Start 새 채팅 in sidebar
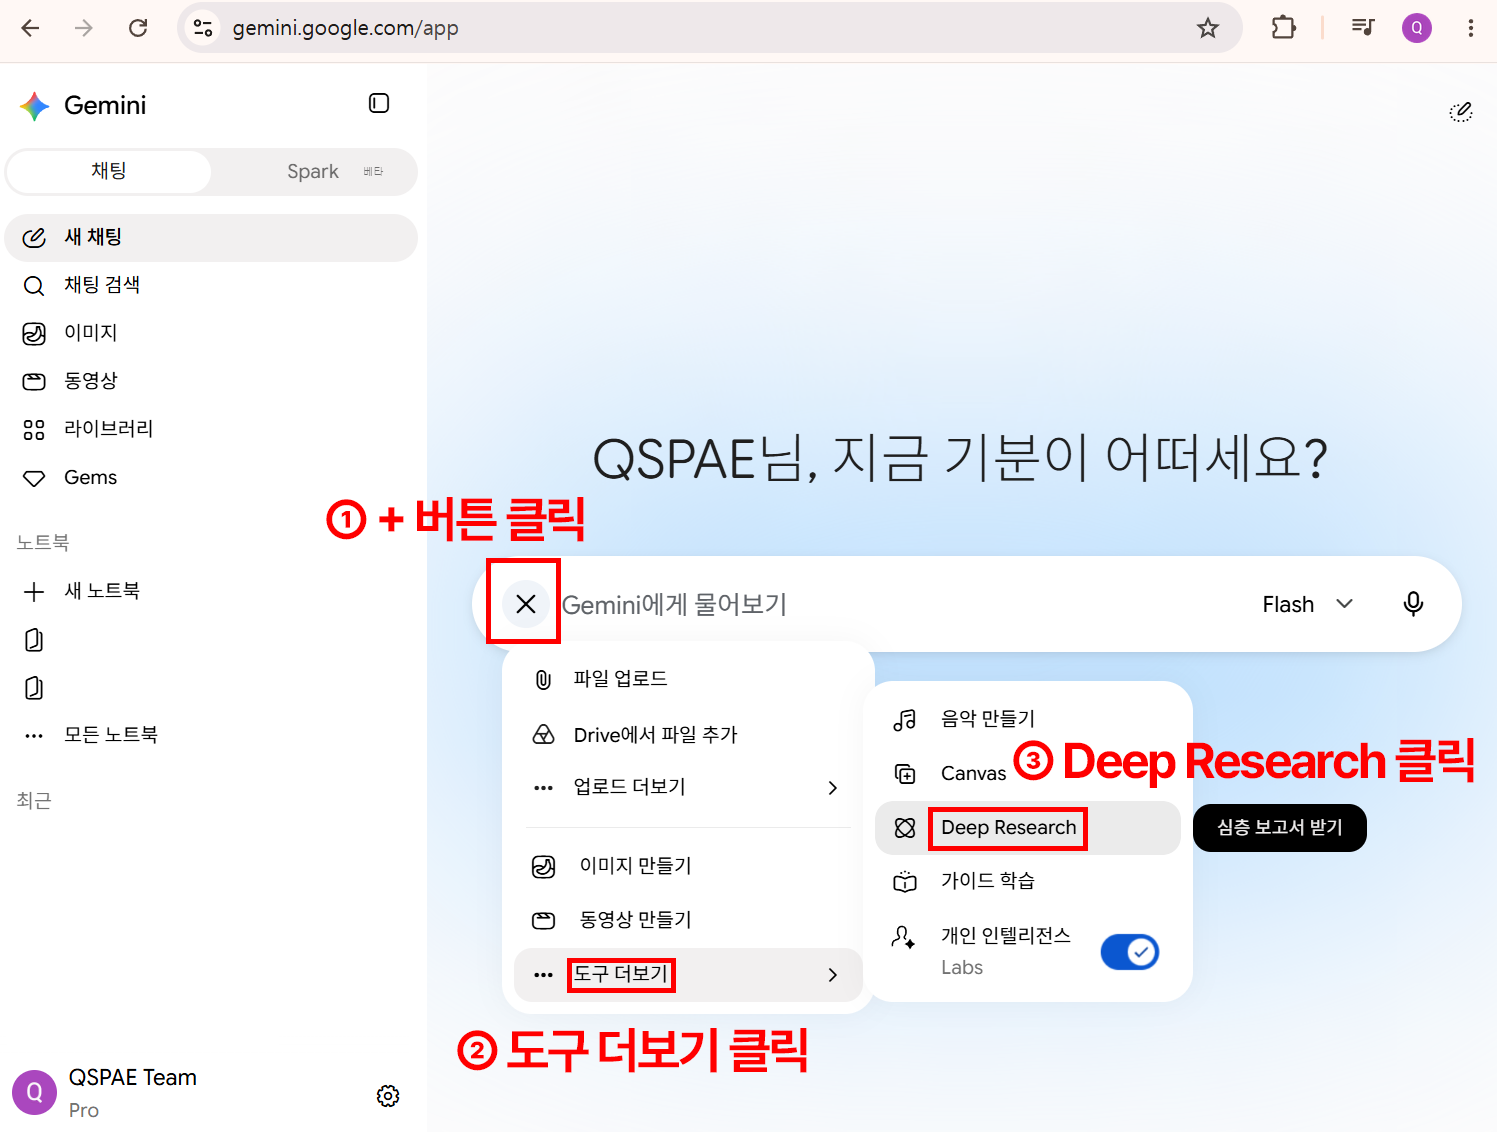This screenshot has height=1132, width=1497. (211, 238)
